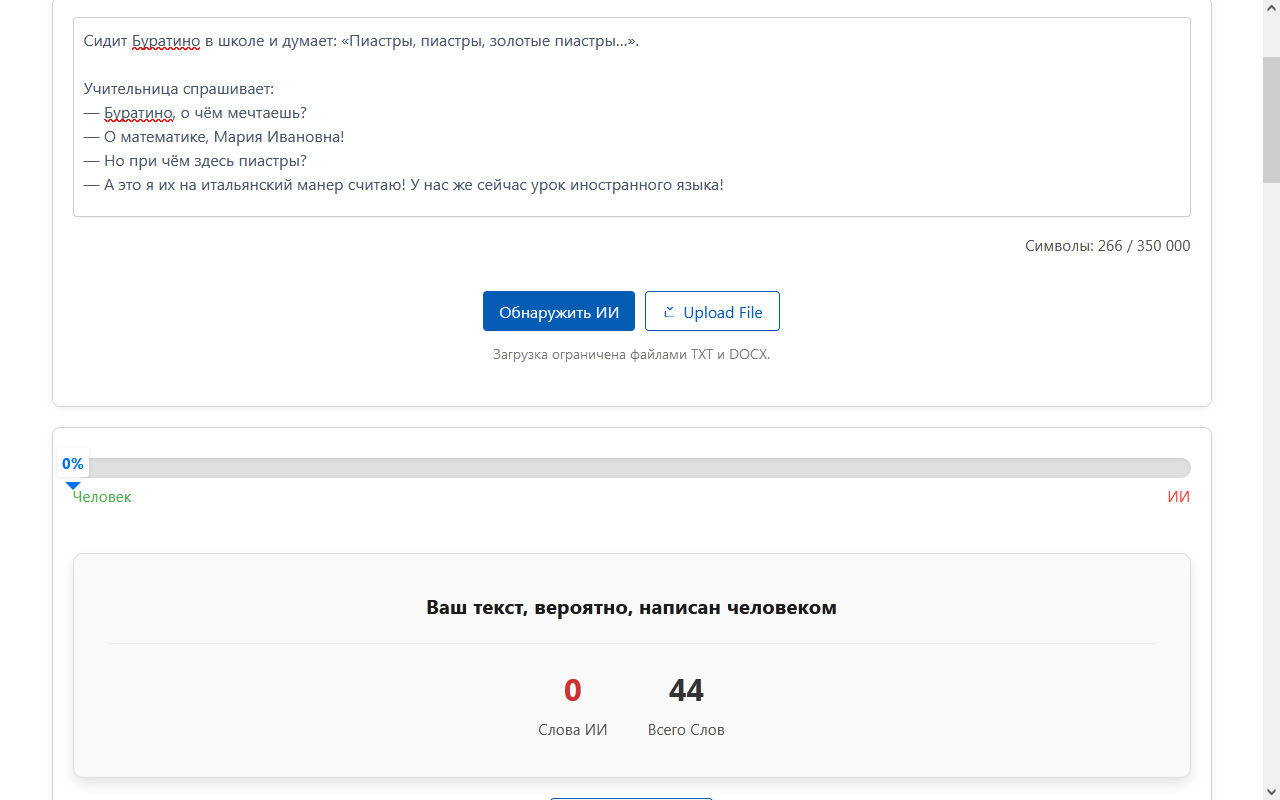Click the green Человек label

point(102,497)
